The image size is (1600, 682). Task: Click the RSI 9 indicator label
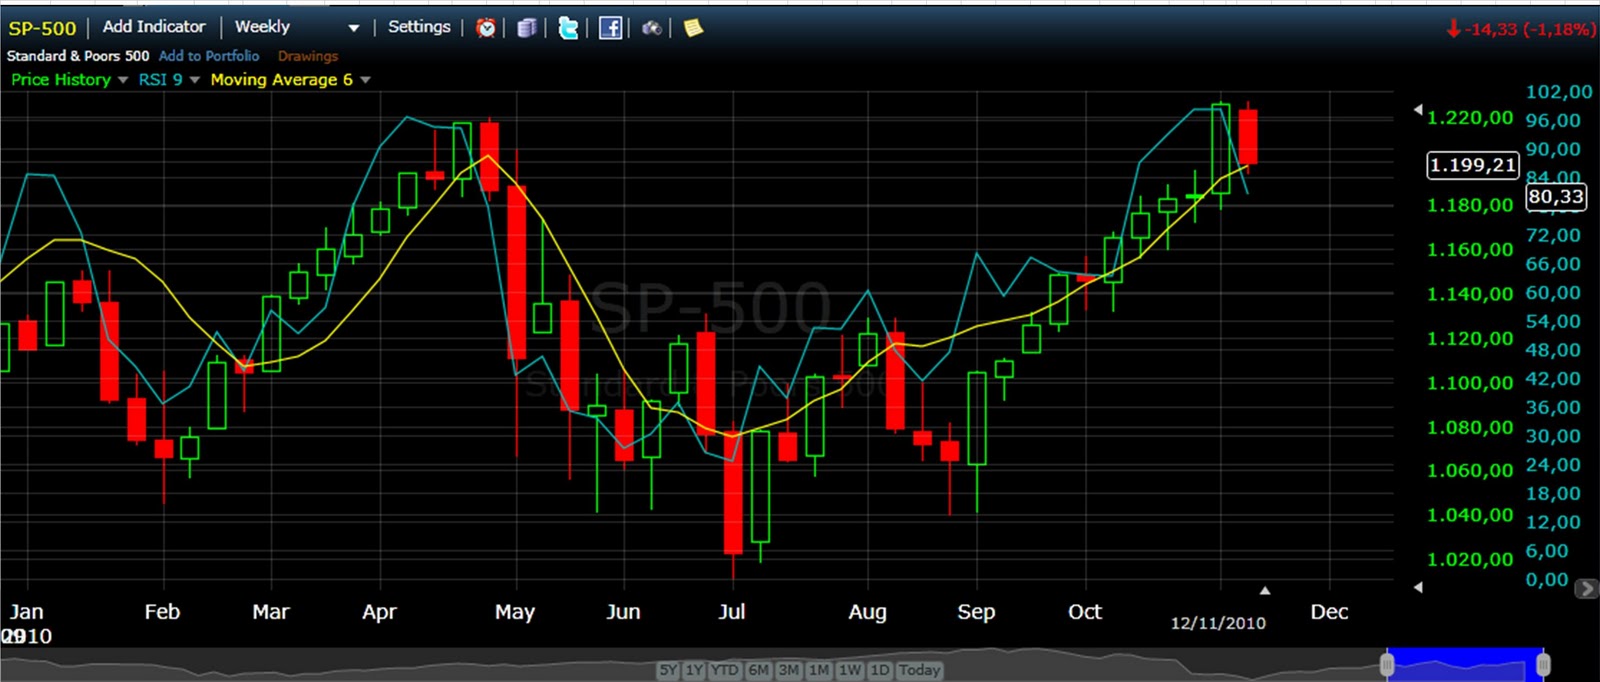click(160, 80)
